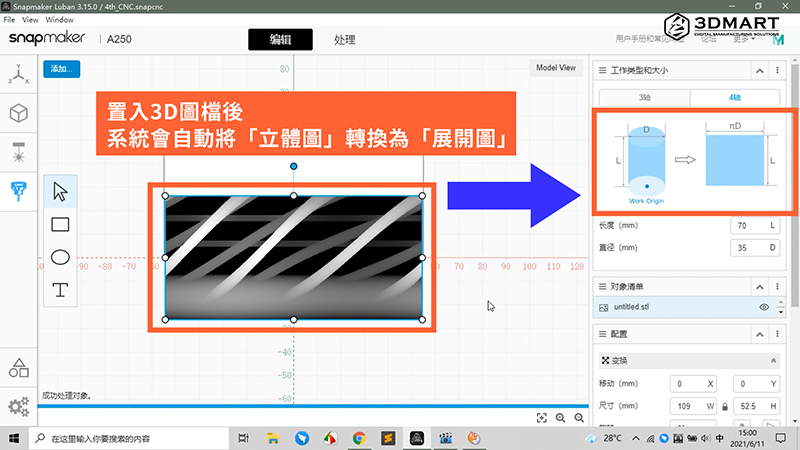
Task: Pick the text tool
Action: tap(60, 290)
